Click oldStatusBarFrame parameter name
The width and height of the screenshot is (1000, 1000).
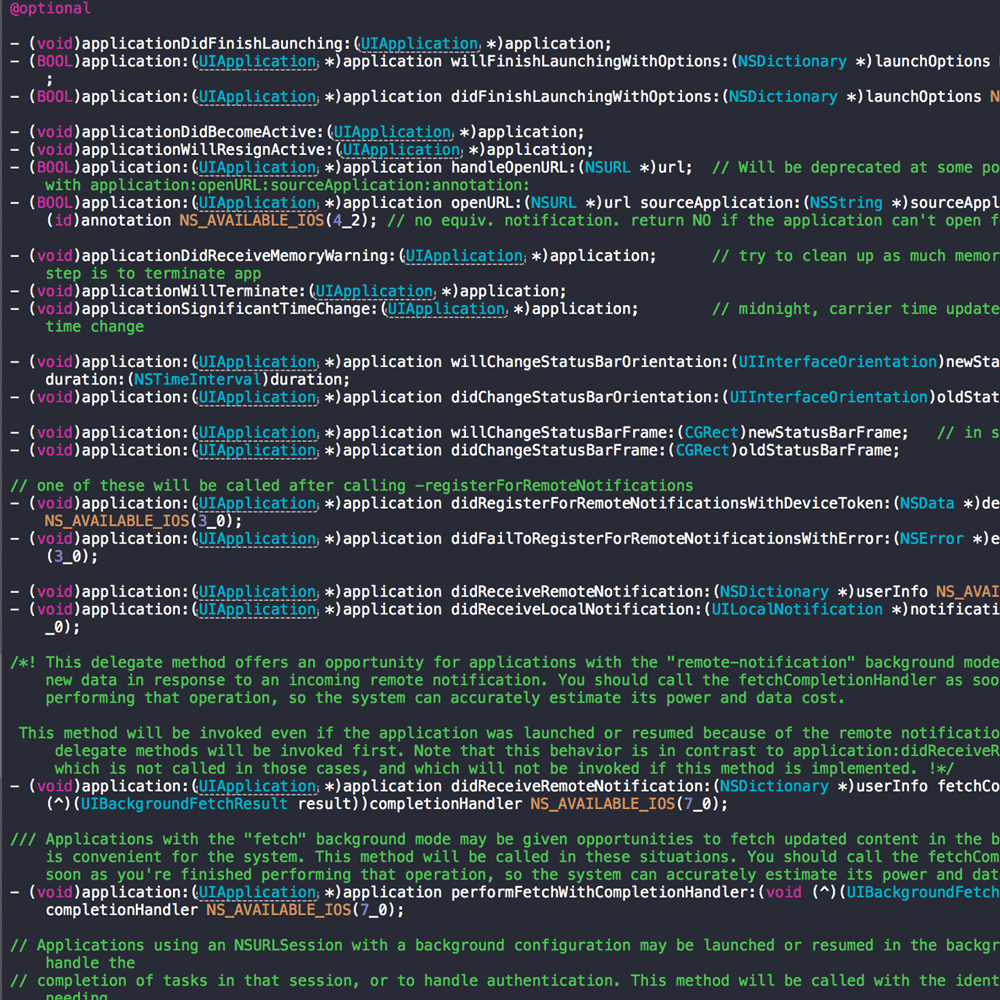click(815, 450)
